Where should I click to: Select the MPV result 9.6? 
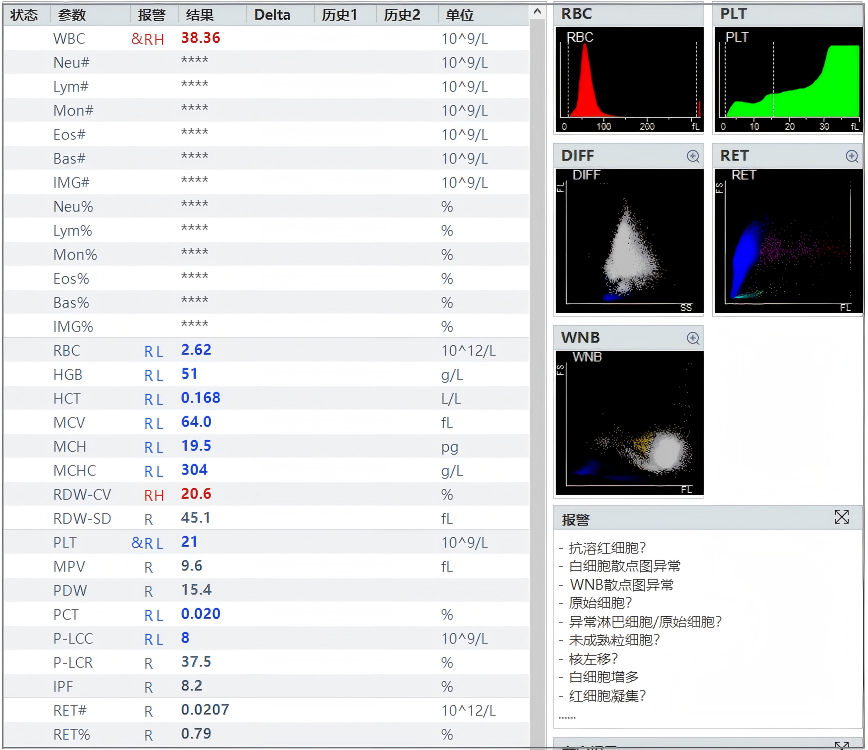(192, 566)
